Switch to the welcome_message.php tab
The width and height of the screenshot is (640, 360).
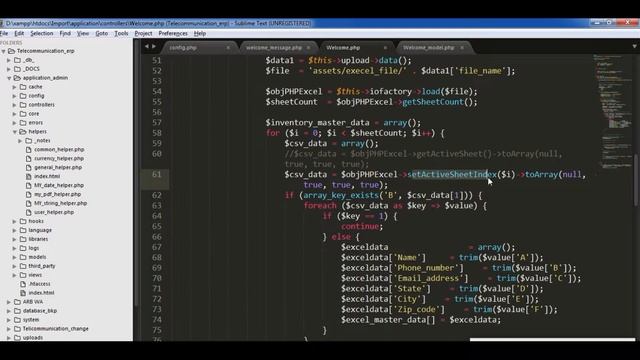(x=274, y=48)
